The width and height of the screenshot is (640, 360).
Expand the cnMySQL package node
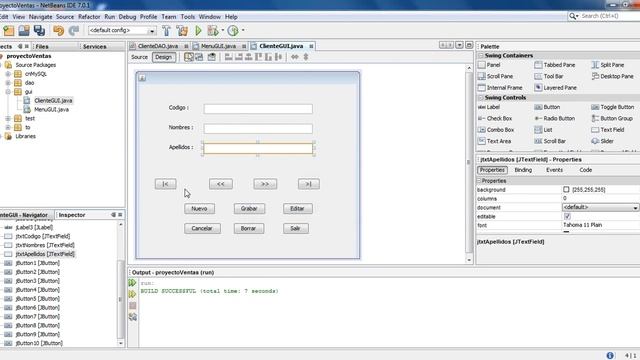(8, 74)
